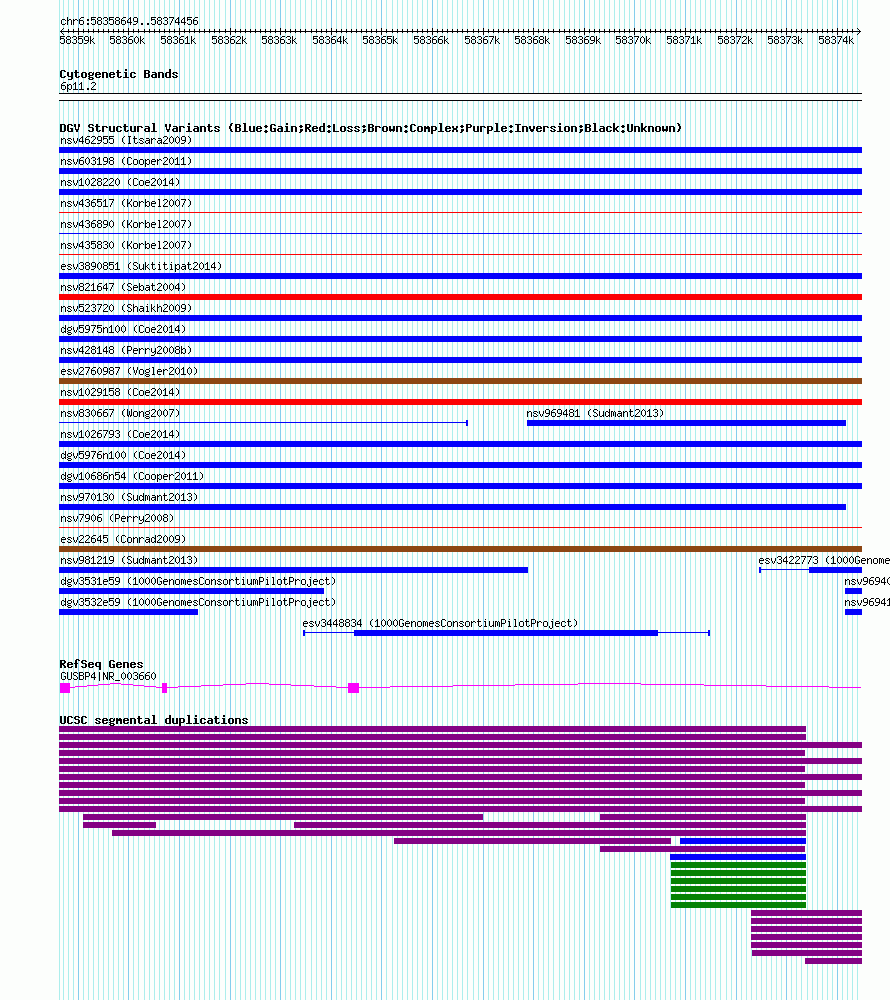This screenshot has width=890, height=1000.
Task: Select brown complex bar under esv2760987
Action: pos(460,381)
